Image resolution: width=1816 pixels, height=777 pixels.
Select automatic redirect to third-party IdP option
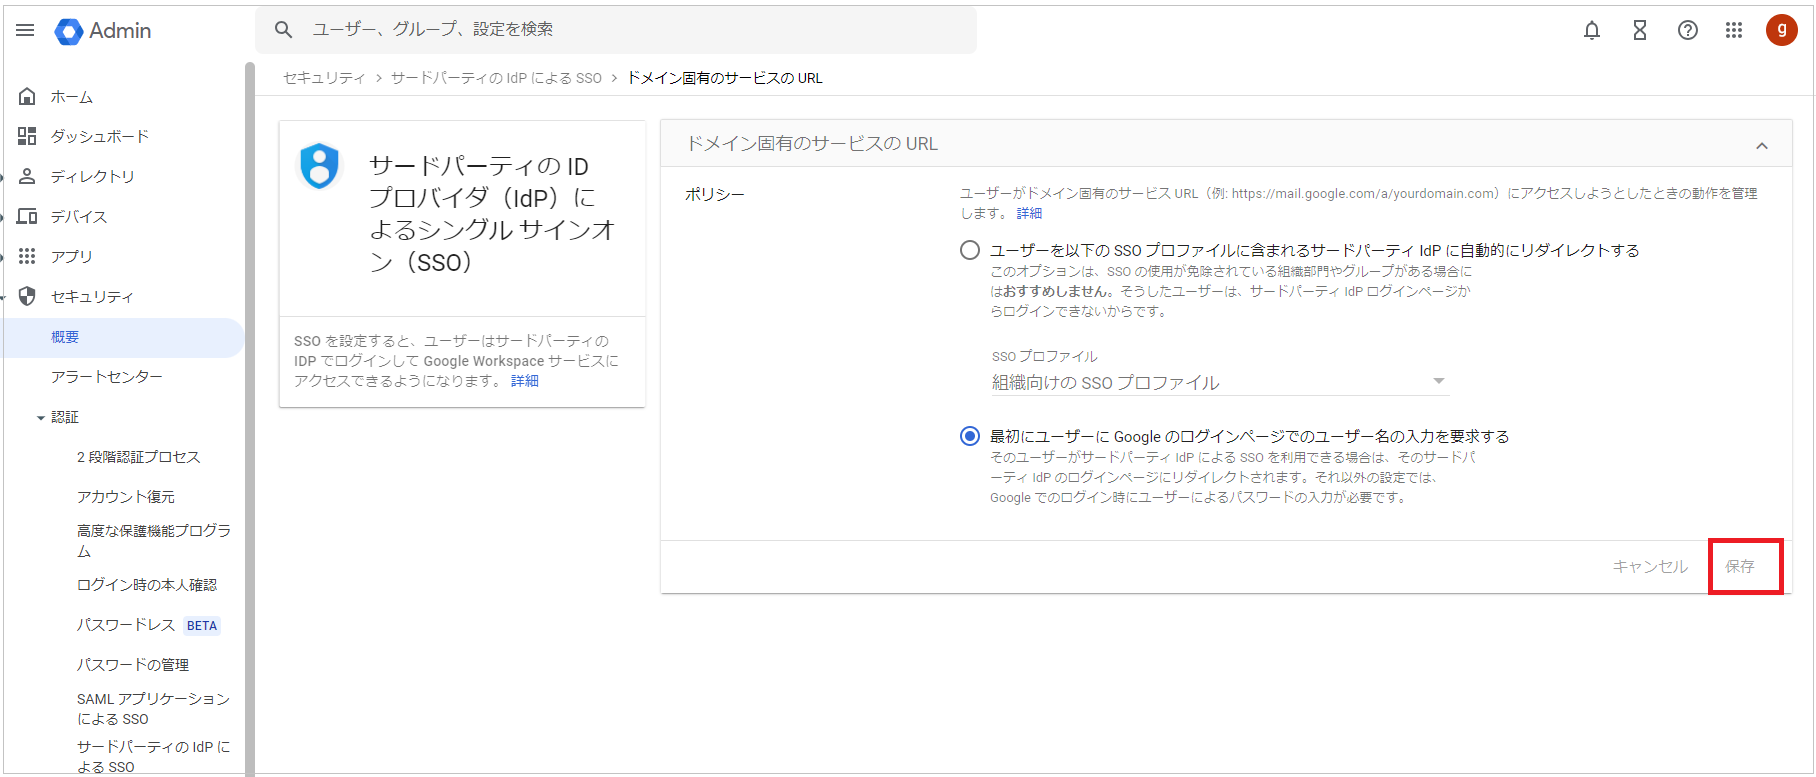tap(970, 250)
